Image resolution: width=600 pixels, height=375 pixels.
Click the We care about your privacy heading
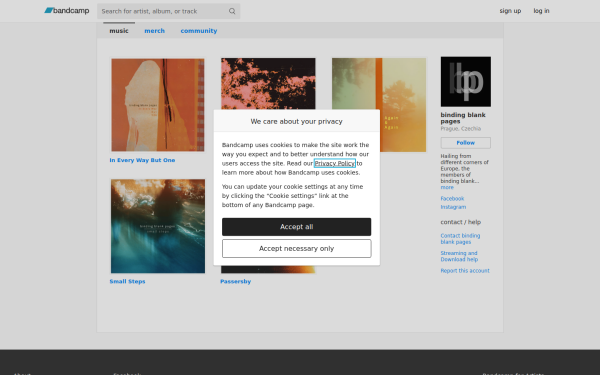click(297, 121)
